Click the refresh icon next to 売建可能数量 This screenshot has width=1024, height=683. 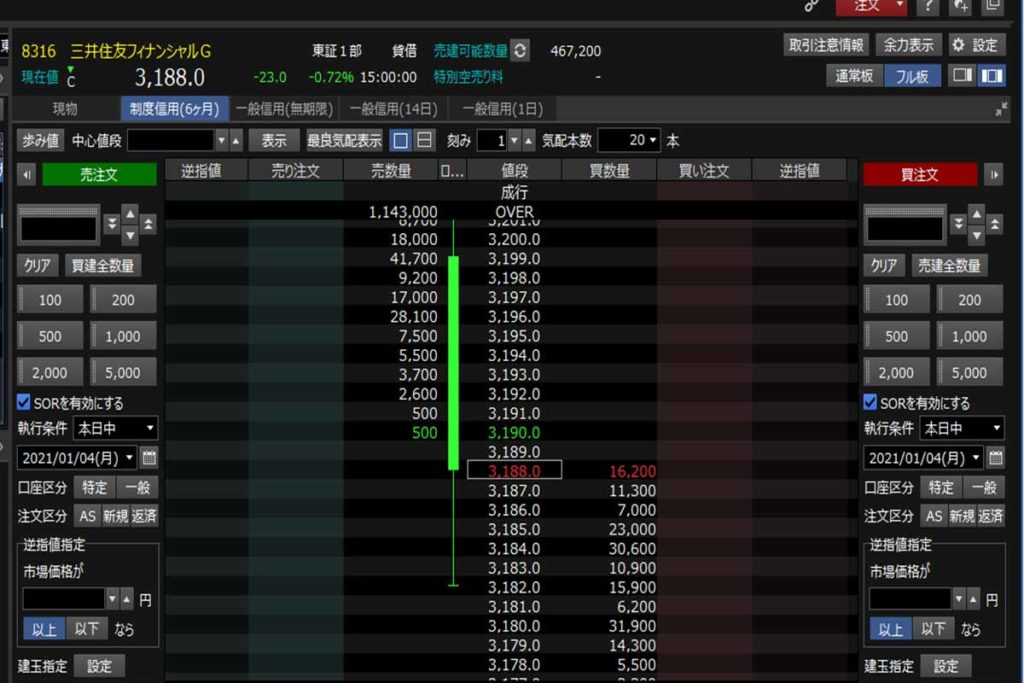(x=520, y=51)
